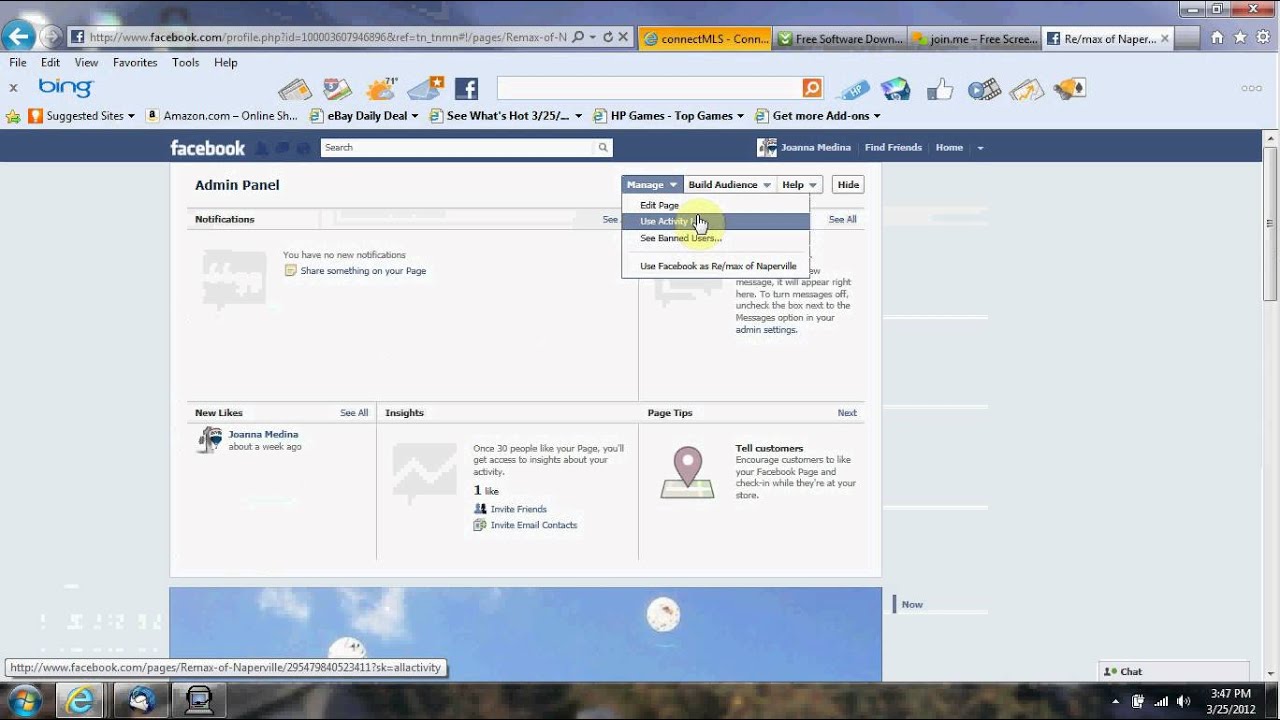Click in the Facebook search field
Screen dimensions: 1280x720
[458, 147]
